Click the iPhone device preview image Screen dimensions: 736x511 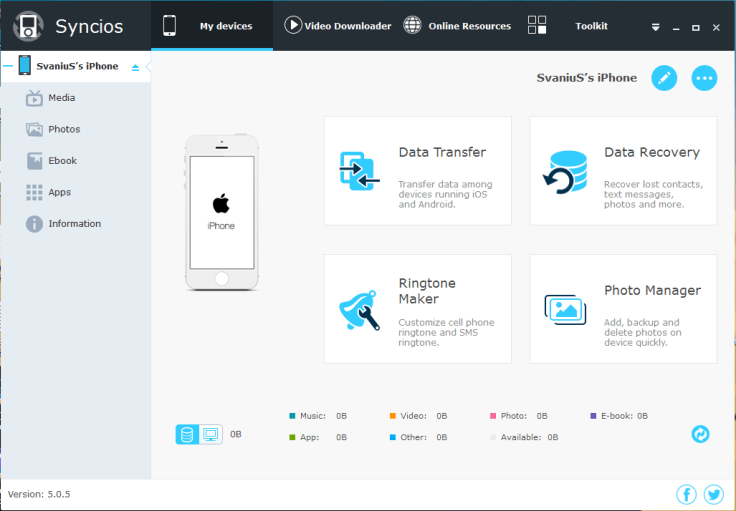point(221,212)
